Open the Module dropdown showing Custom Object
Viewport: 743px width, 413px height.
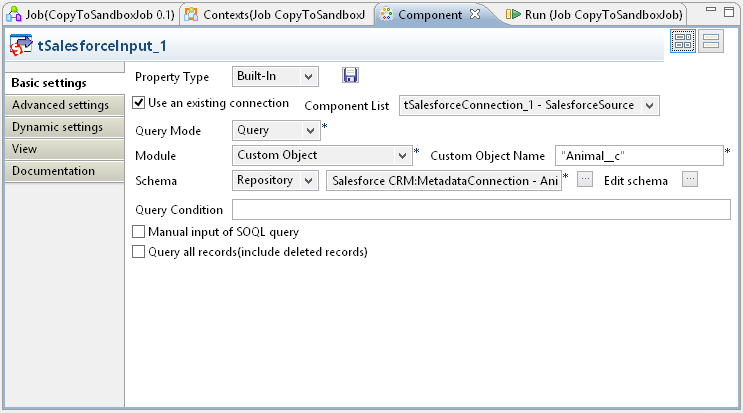pos(320,155)
